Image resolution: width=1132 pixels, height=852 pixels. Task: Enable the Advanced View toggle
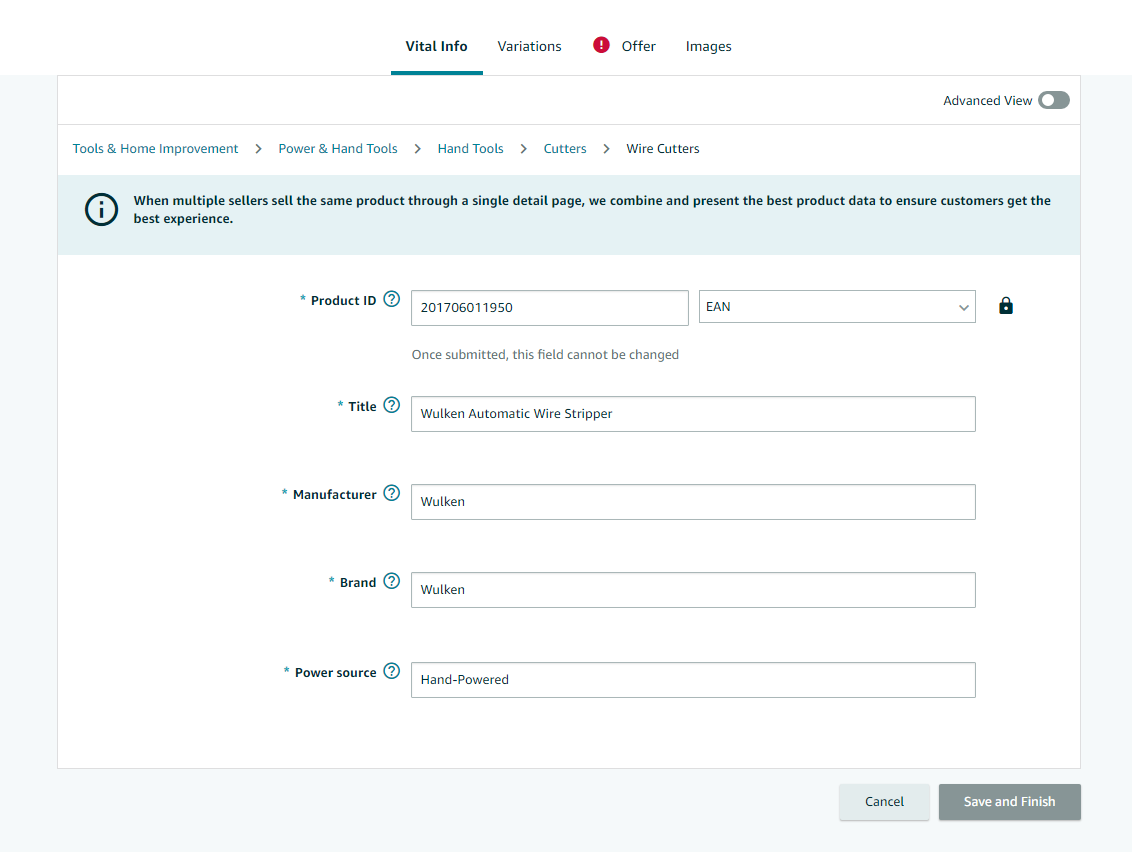tap(1053, 100)
